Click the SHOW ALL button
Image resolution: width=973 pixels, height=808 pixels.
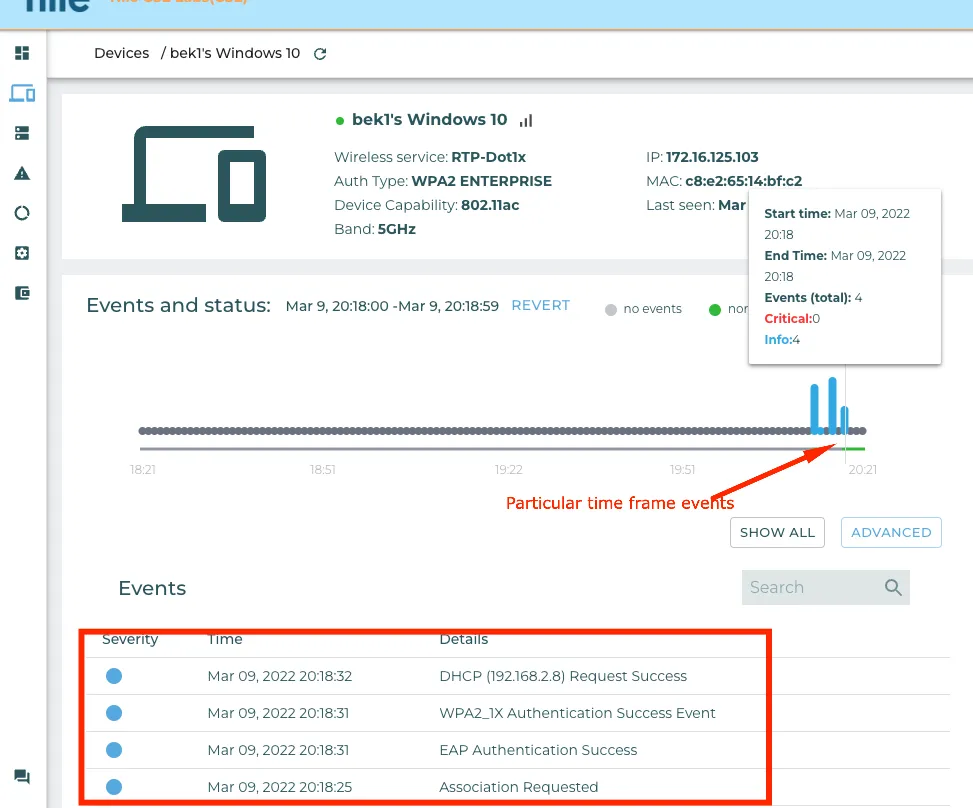pos(778,532)
